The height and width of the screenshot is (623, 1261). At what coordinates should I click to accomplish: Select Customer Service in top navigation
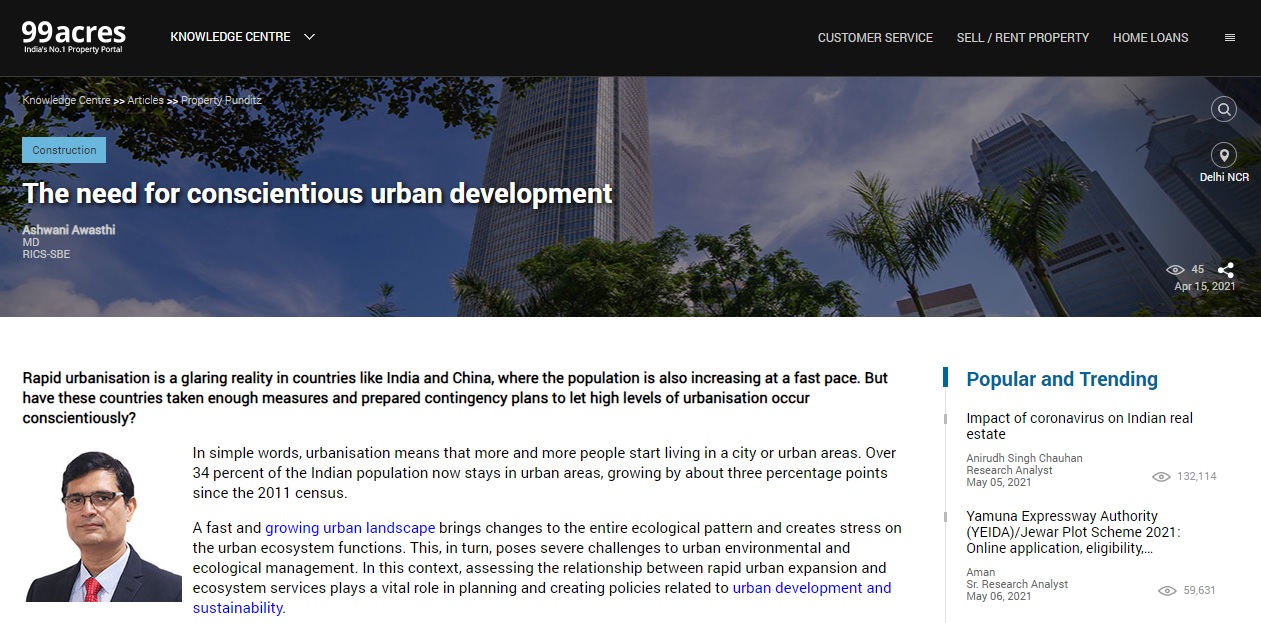click(x=875, y=37)
